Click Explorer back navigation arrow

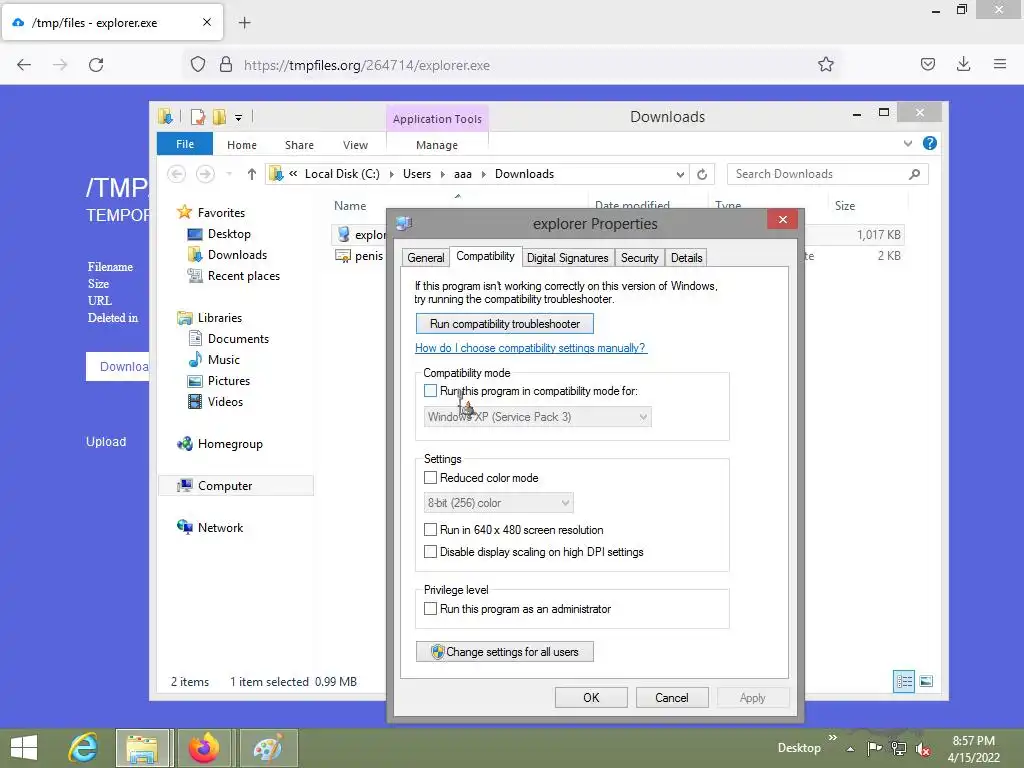coord(176,174)
